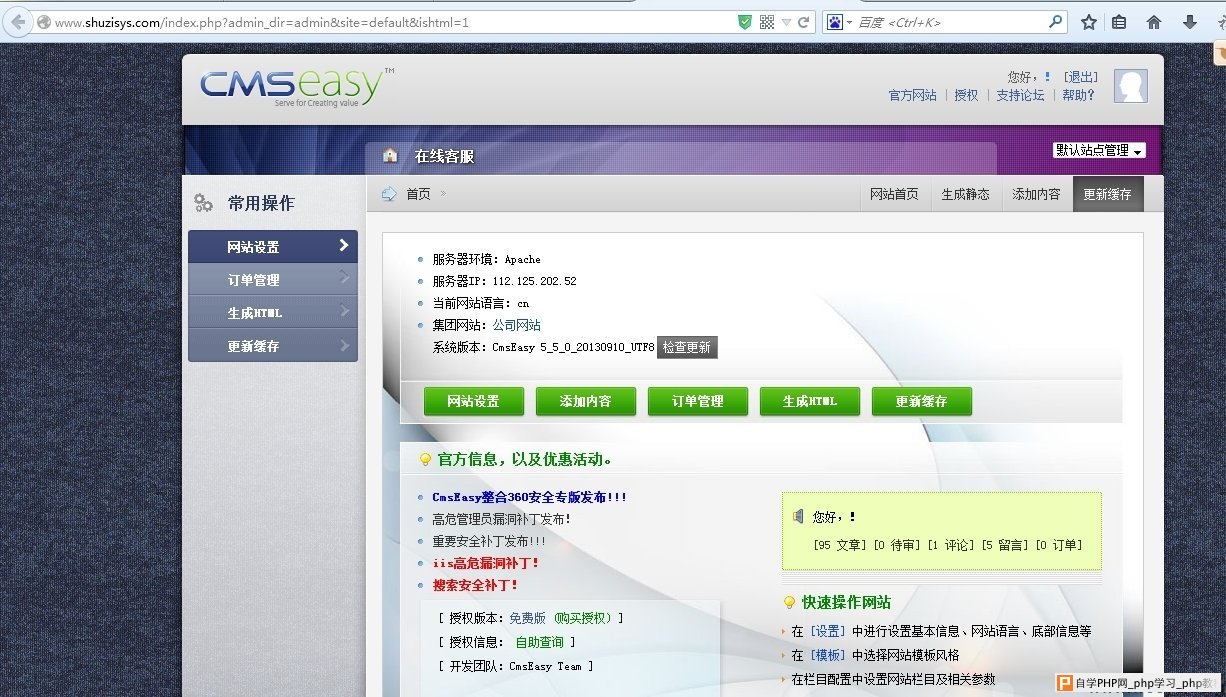Image resolution: width=1226 pixels, height=697 pixels.
Task: Open the 搜索安全补丁 link
Action: pos(476,585)
